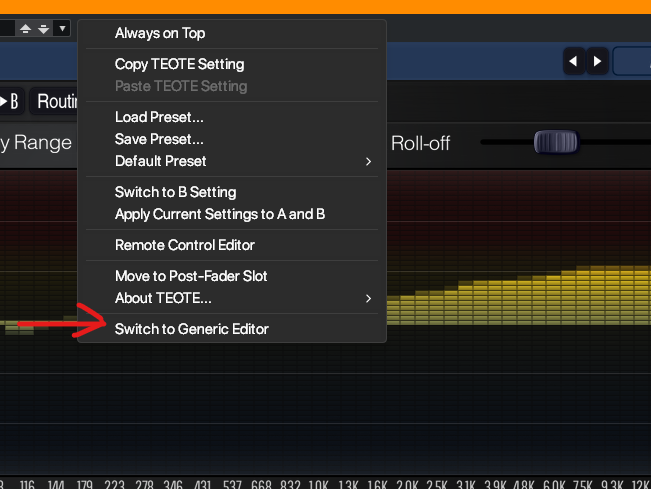Open the small triangle dropdown menu button
The image size is (651, 489).
pyautogui.click(x=62, y=29)
